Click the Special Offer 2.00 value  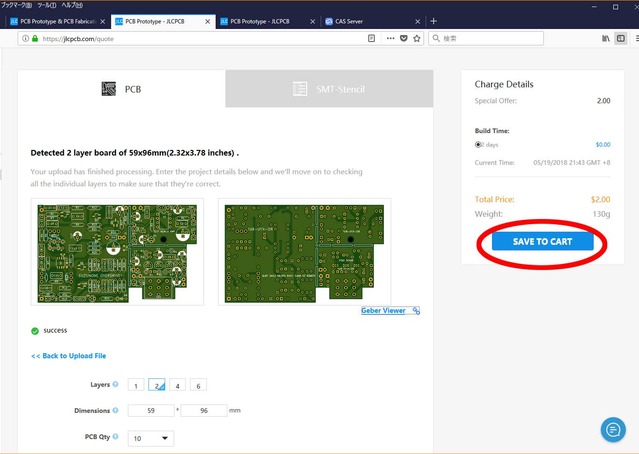[604, 101]
